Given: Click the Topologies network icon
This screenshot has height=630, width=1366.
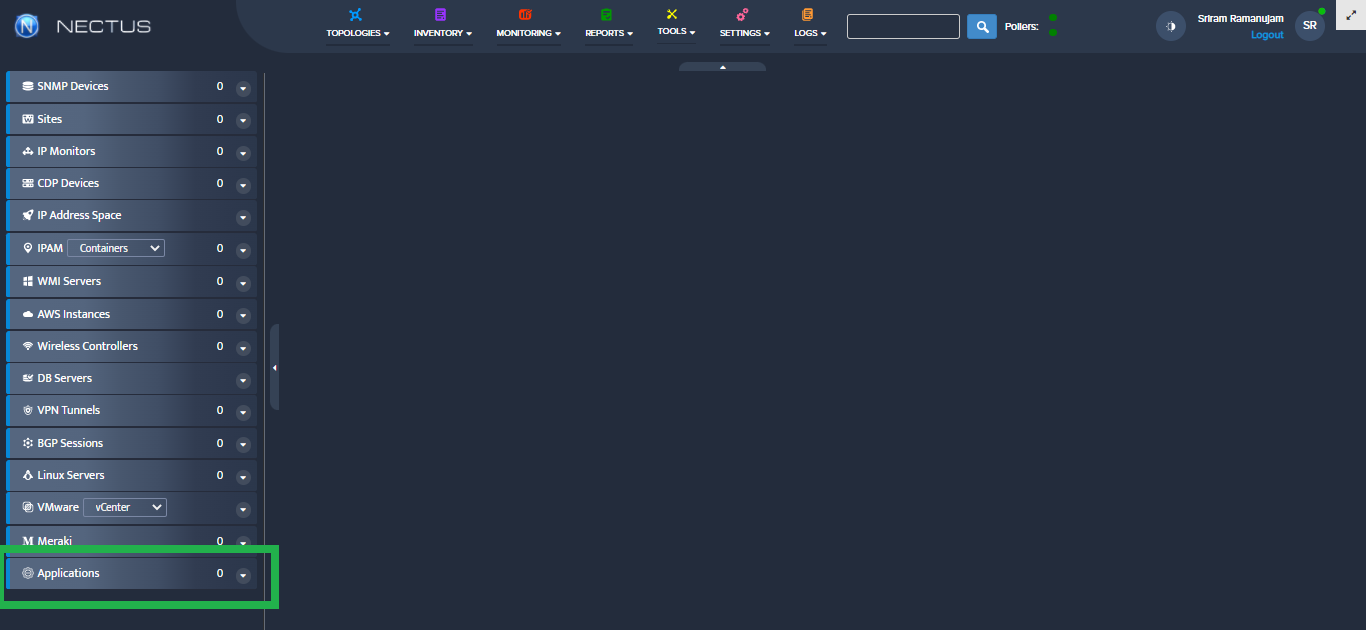Looking at the screenshot, I should pyautogui.click(x=355, y=14).
